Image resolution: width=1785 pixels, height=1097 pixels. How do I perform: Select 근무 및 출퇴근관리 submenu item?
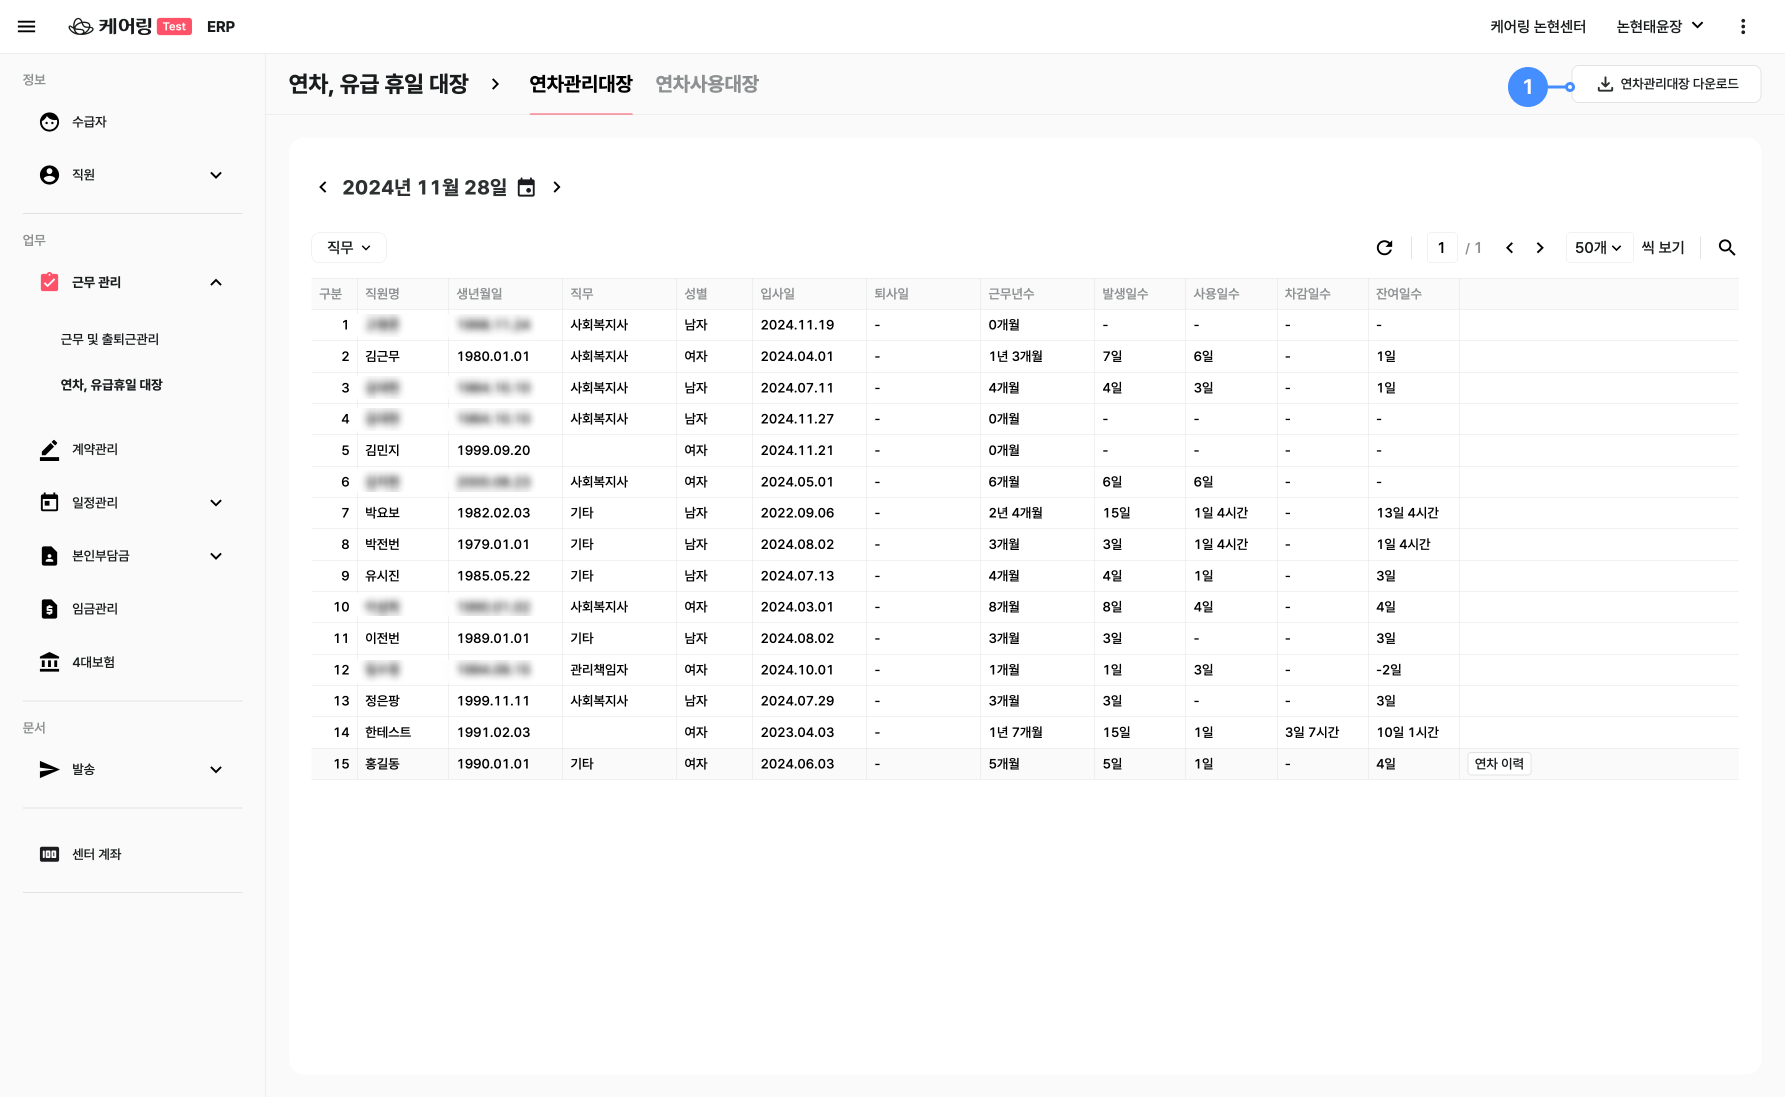[110, 339]
